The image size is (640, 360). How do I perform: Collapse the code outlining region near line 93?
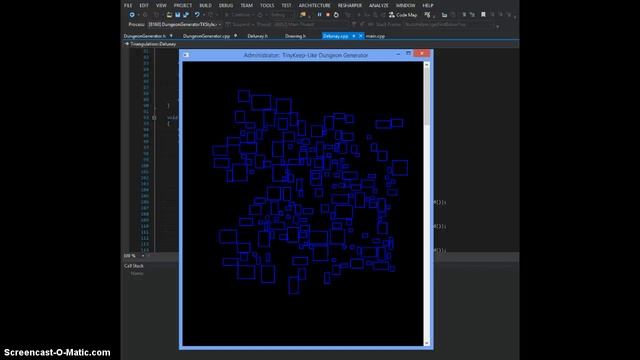click(x=154, y=118)
